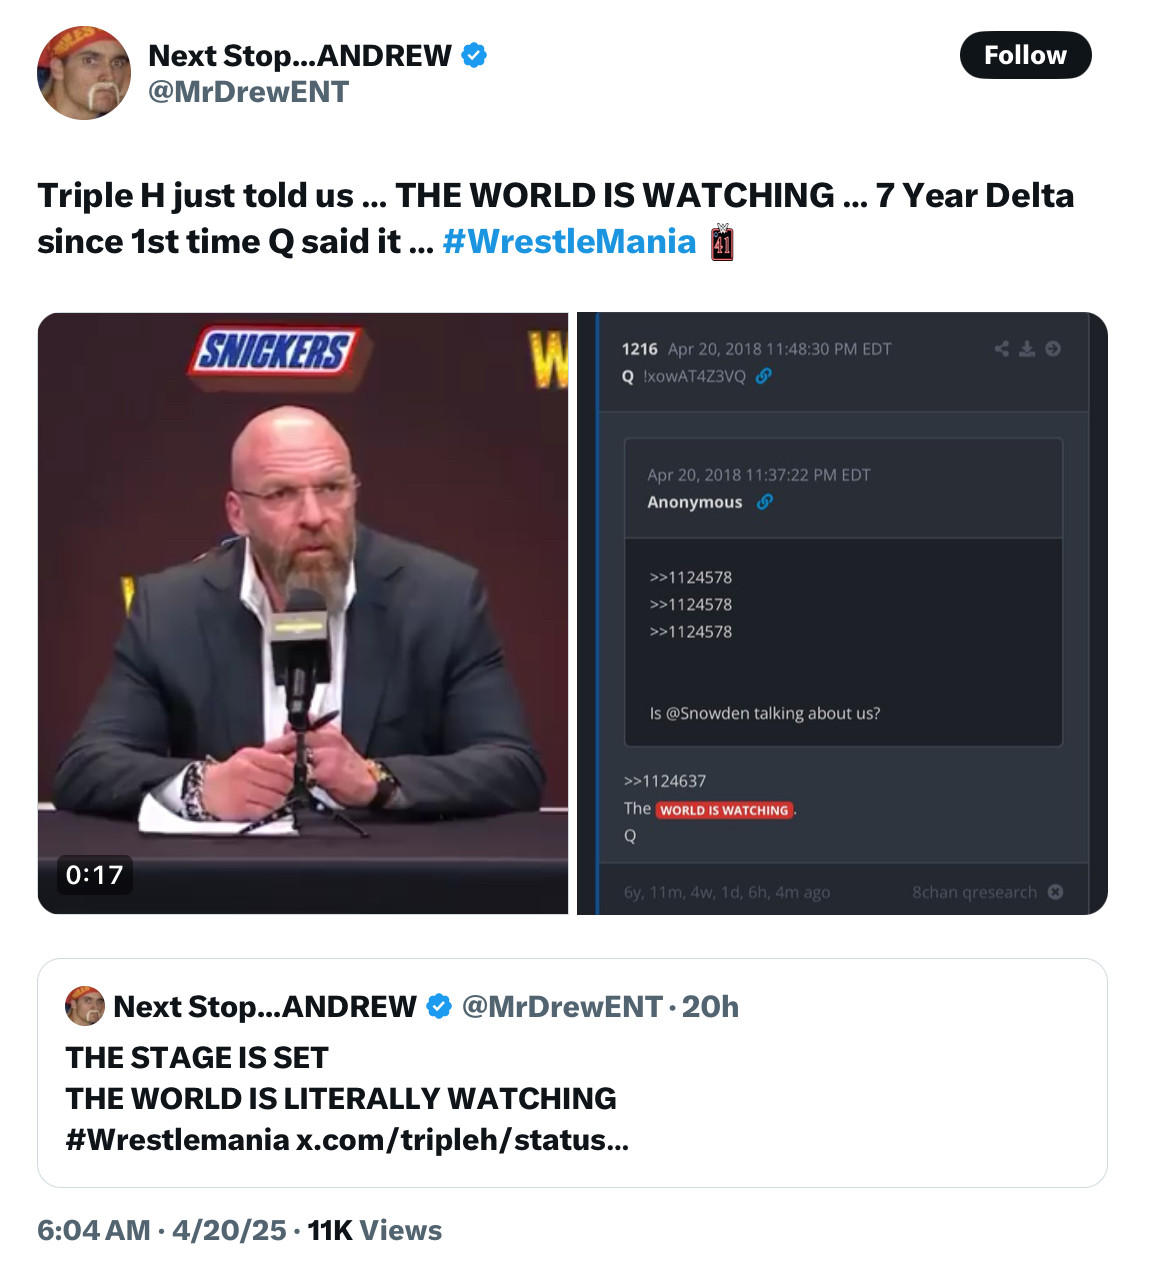Viewport: 1149px width, 1267px height.
Task: Click the main author's profile avatar
Action: (84, 73)
